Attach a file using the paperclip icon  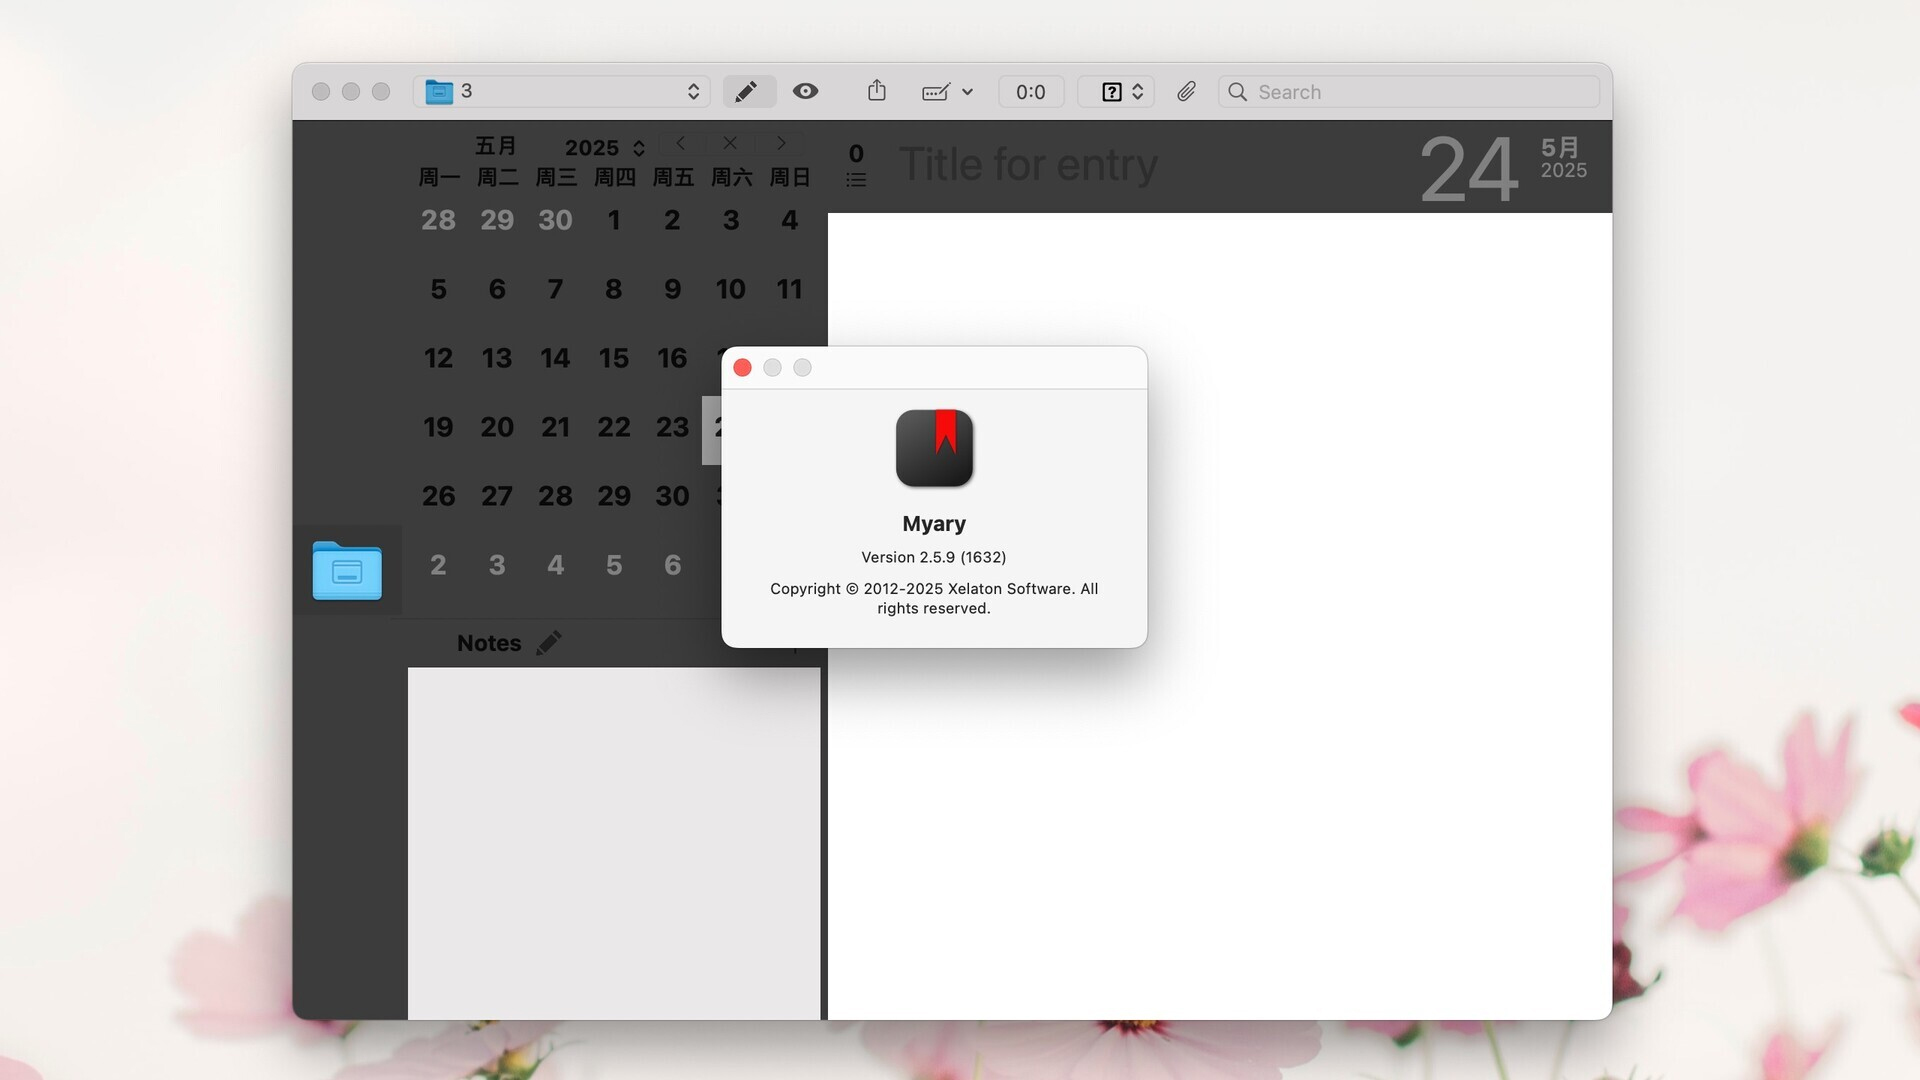(x=1186, y=91)
